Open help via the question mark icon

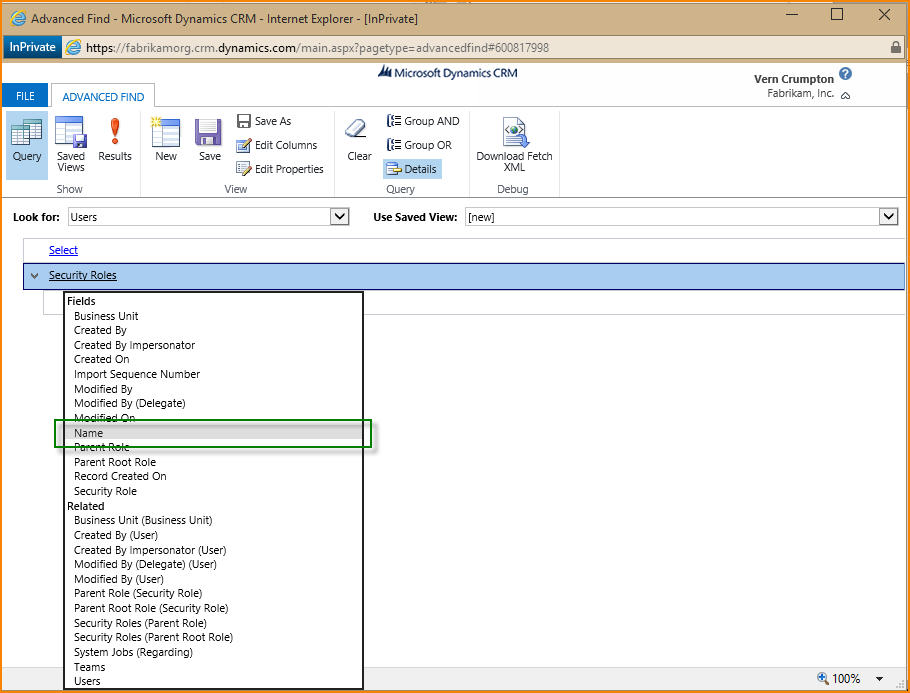845,75
